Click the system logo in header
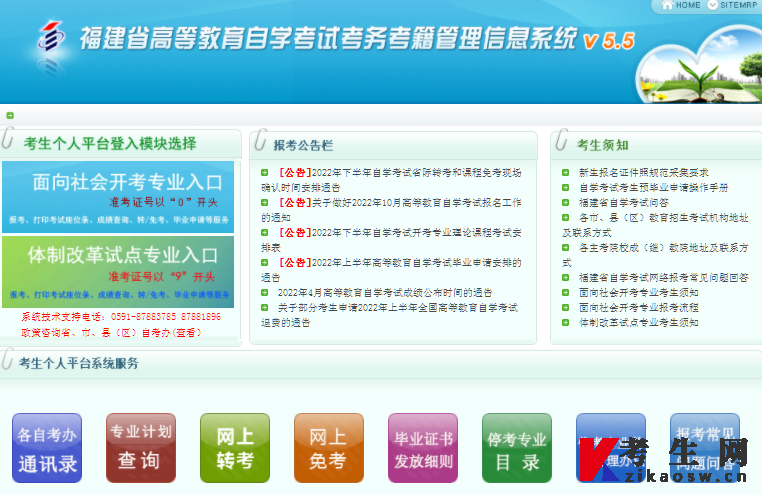Screen dimensions: 762x495 point(51,36)
